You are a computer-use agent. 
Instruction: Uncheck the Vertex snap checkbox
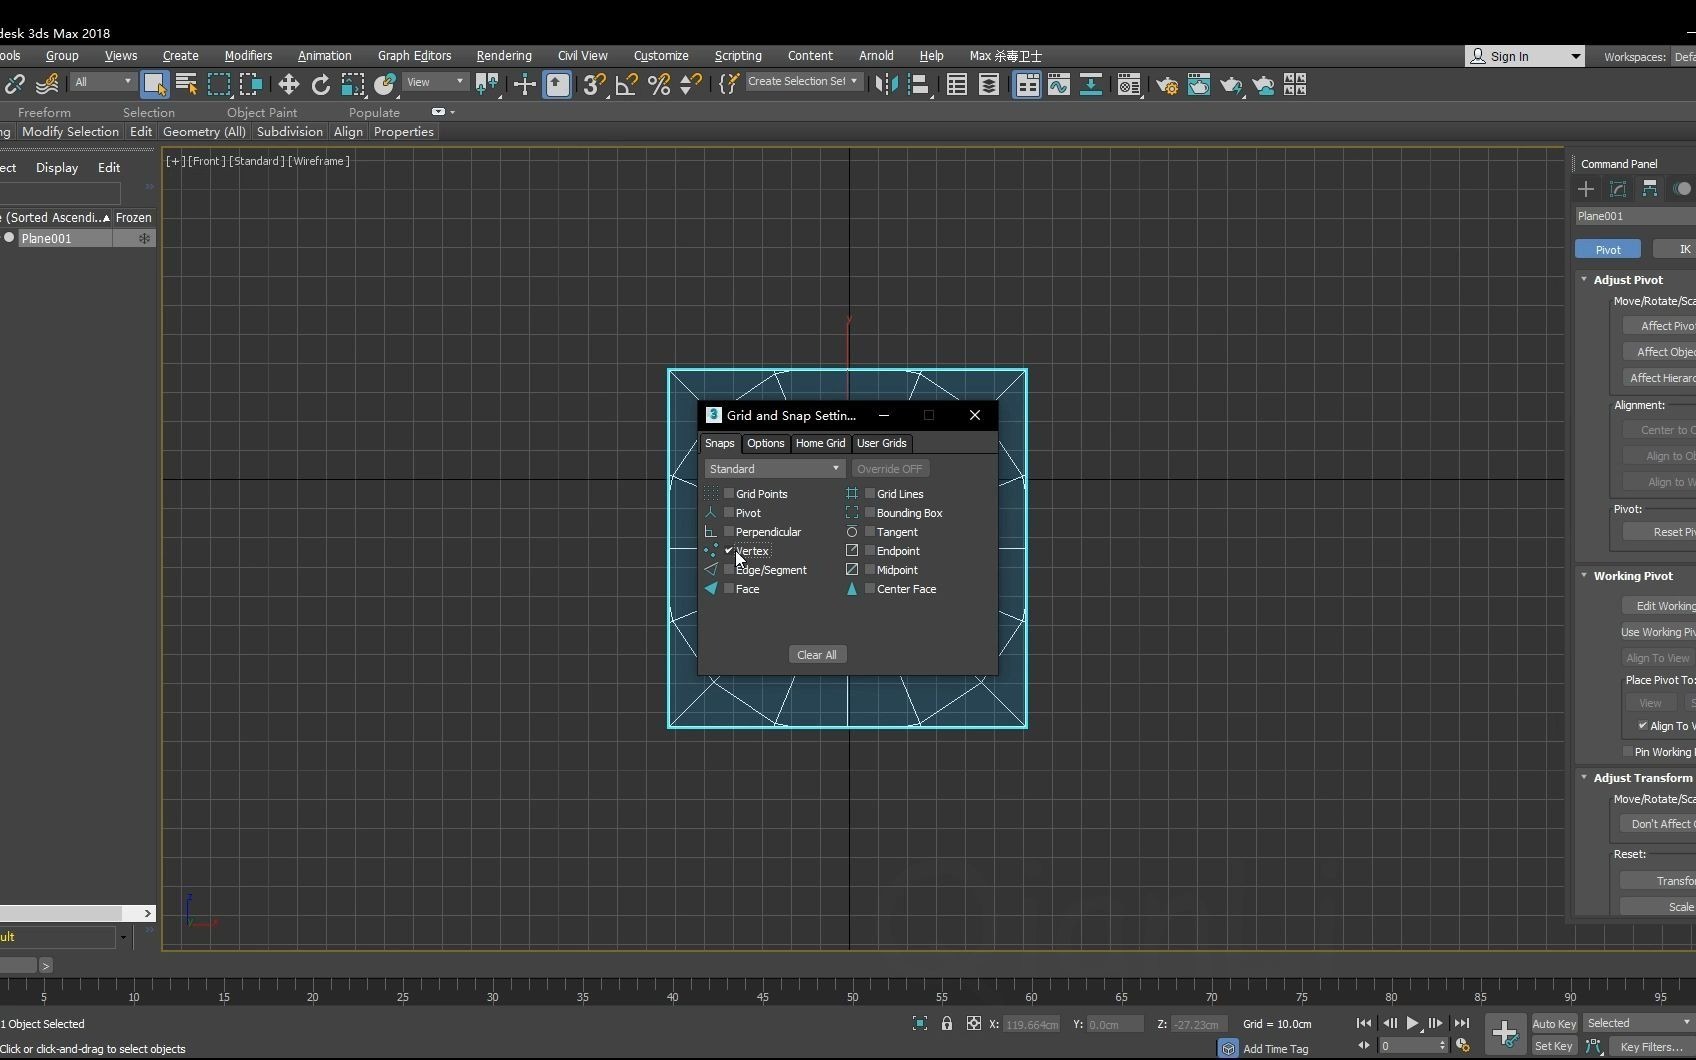(x=729, y=551)
